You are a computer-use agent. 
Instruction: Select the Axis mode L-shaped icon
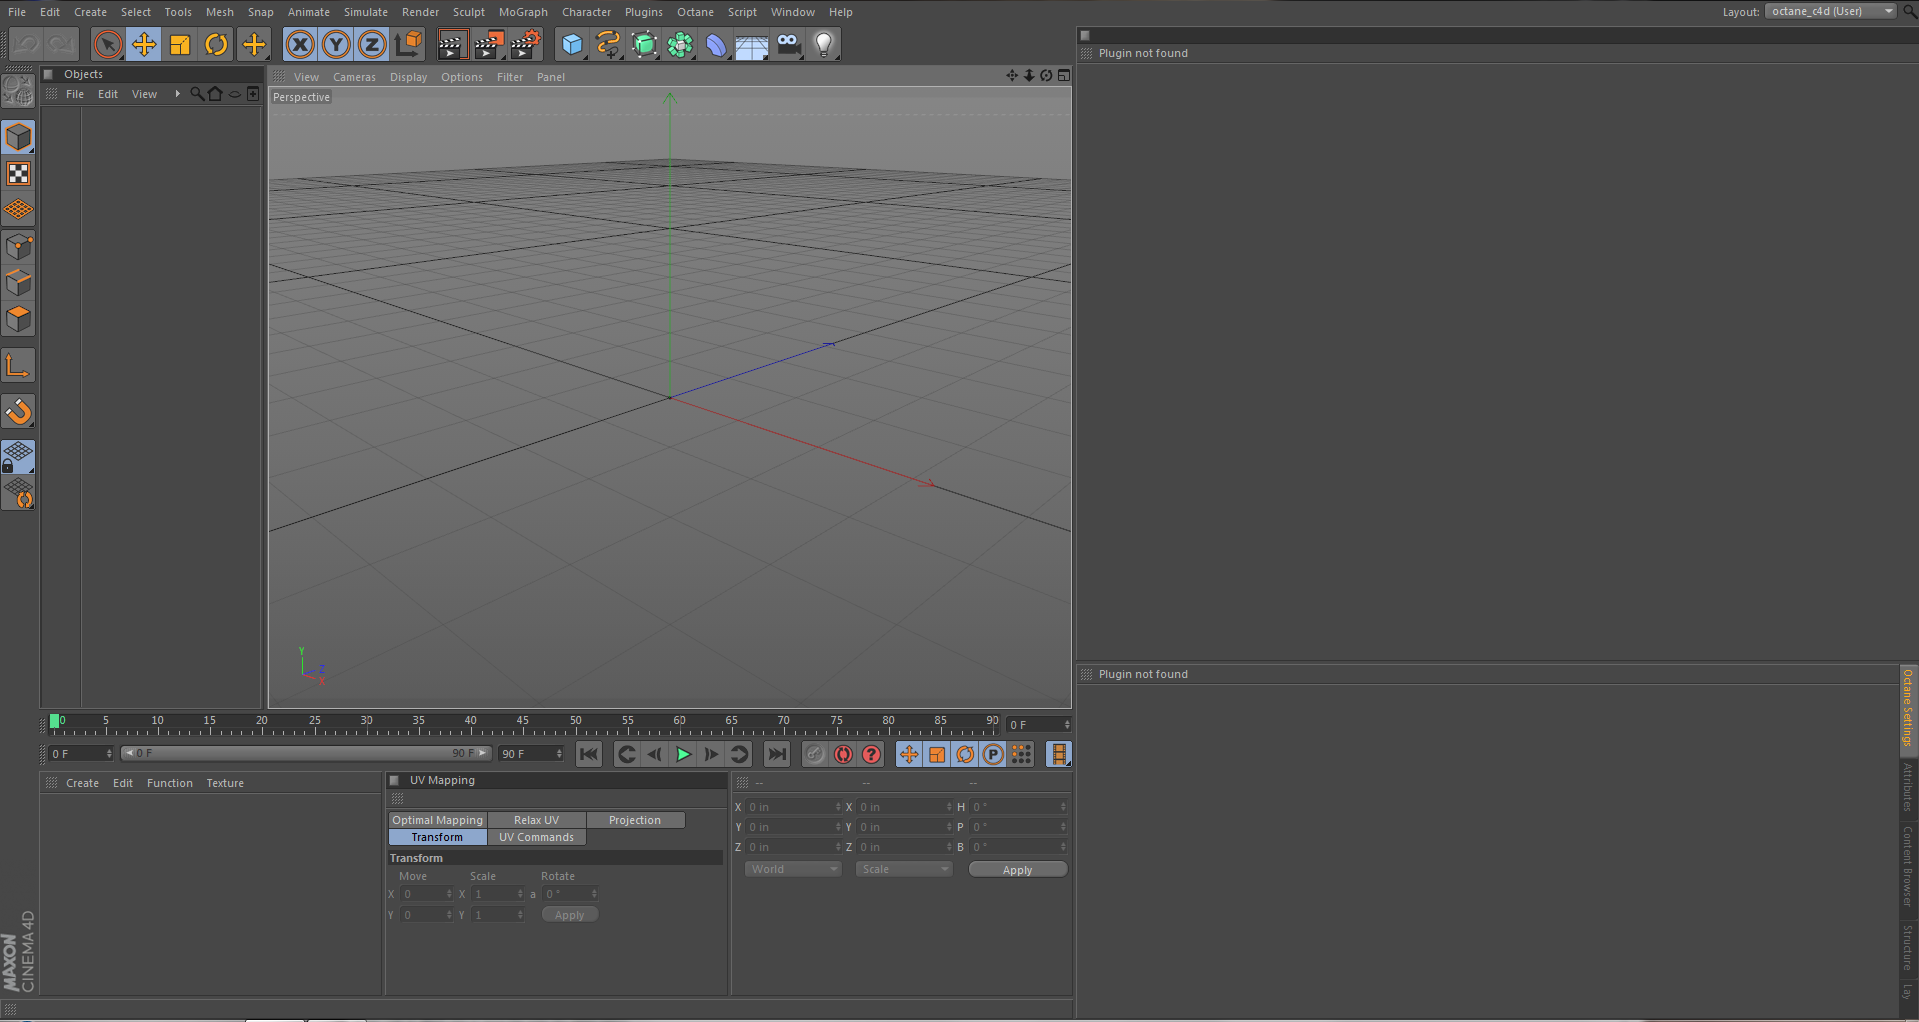19,366
